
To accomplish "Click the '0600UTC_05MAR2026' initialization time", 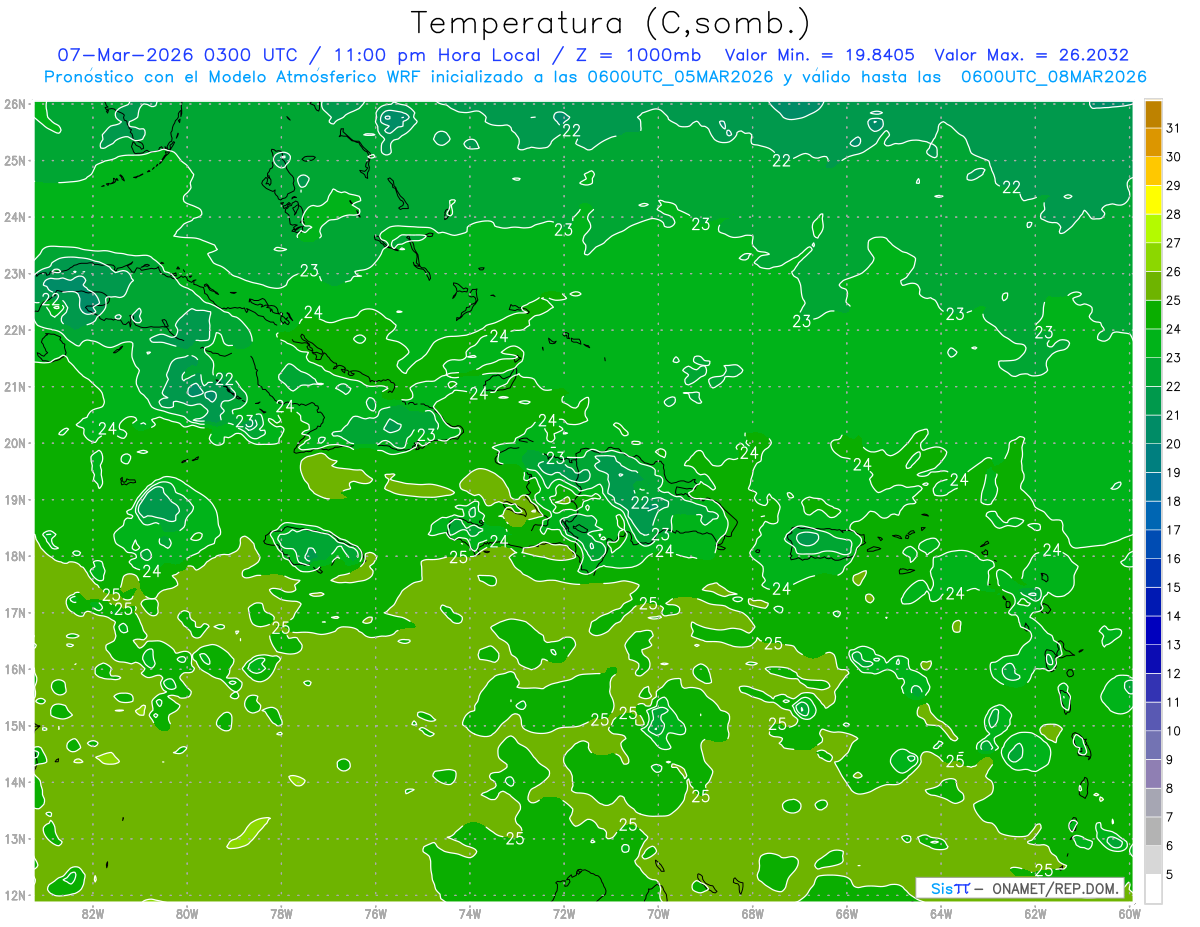I will 680,76.
